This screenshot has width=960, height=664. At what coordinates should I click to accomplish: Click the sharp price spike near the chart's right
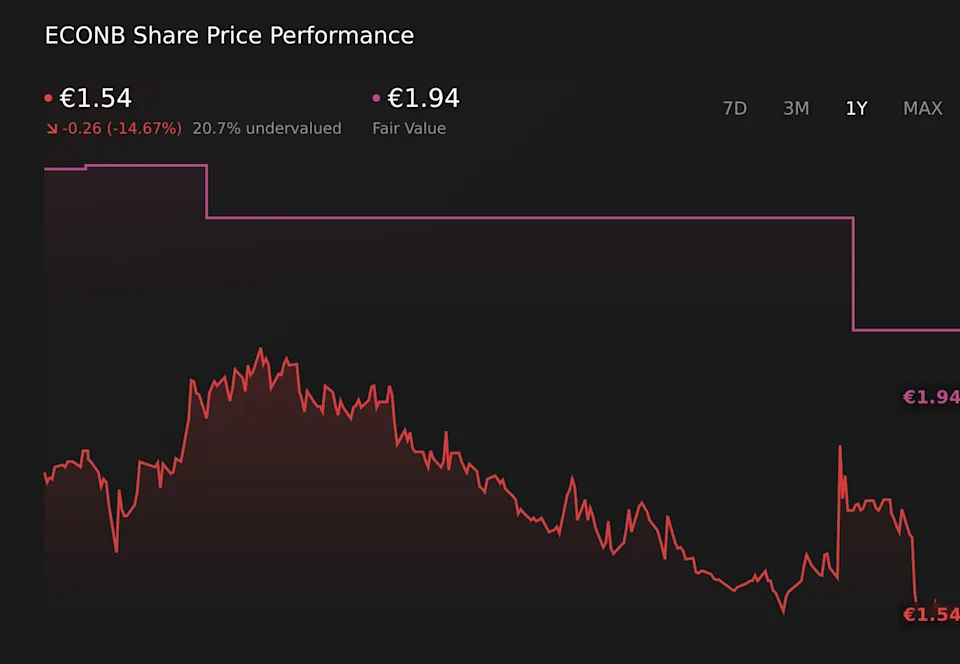[x=840, y=448]
